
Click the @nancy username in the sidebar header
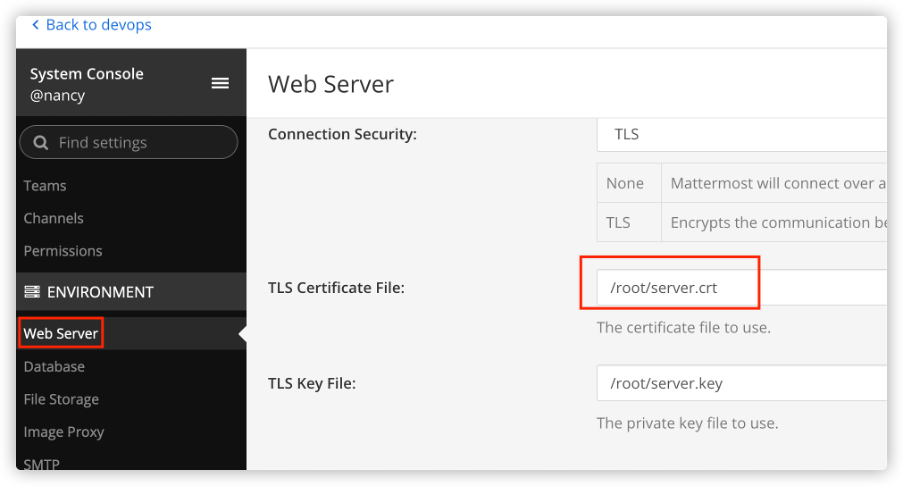59,94
